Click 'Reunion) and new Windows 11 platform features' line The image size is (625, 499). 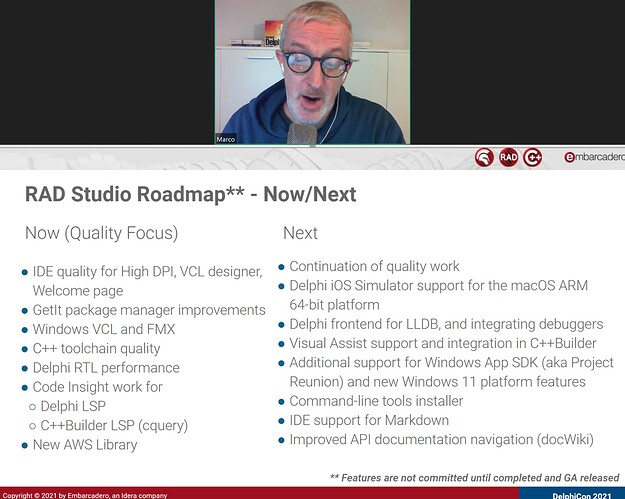[x=437, y=382]
